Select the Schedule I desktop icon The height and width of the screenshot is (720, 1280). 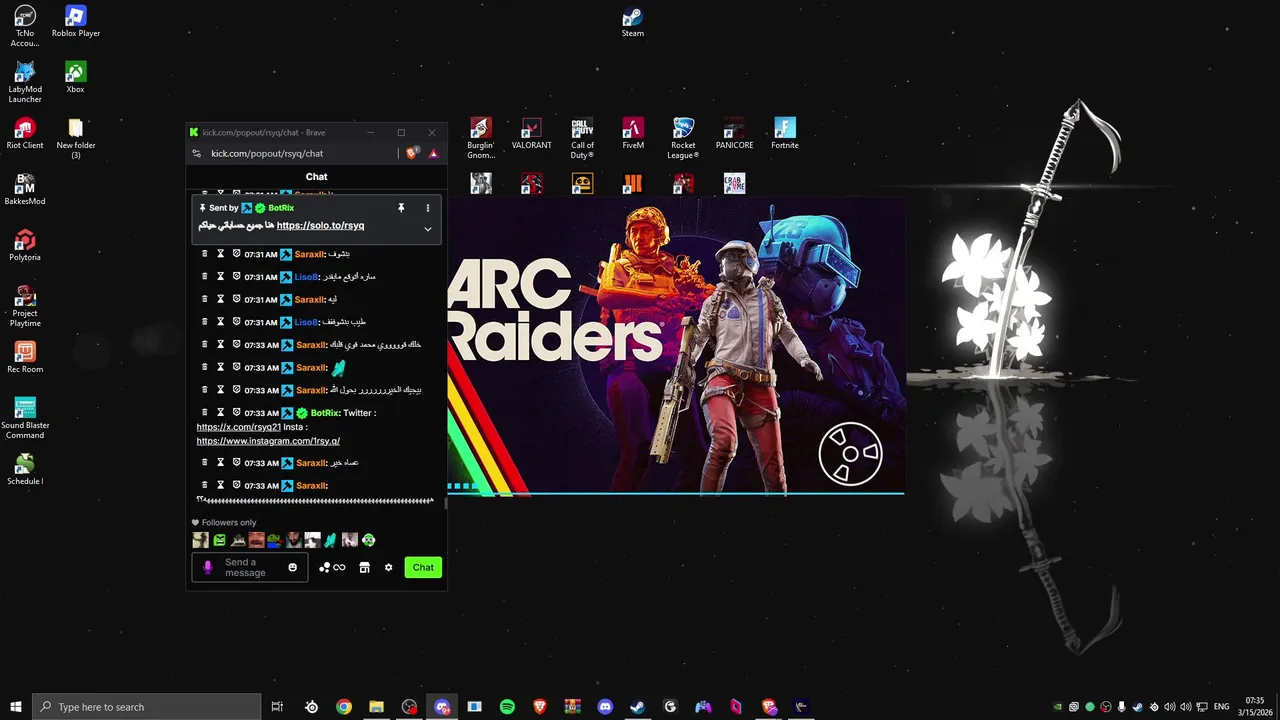25,470
